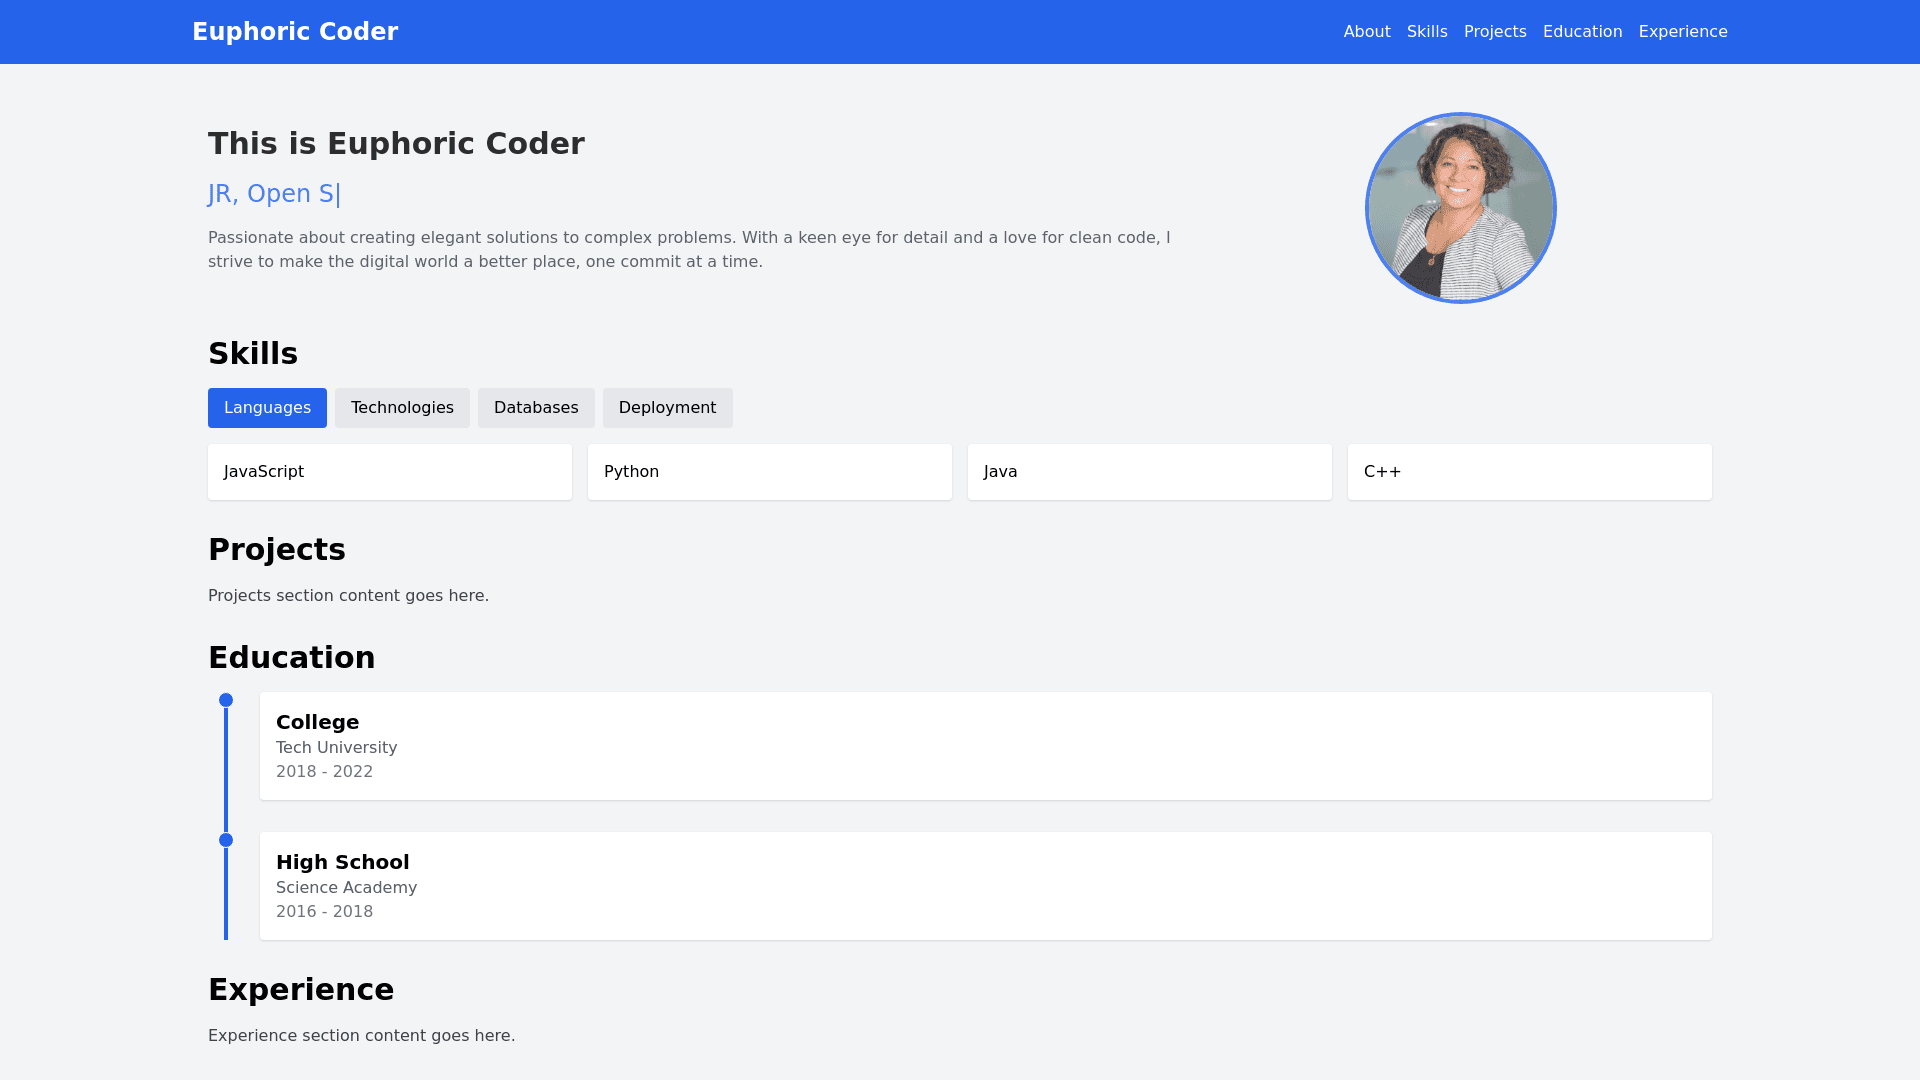Viewport: 1920px width, 1080px height.
Task: Switch to the Databases tab
Action: [536, 408]
